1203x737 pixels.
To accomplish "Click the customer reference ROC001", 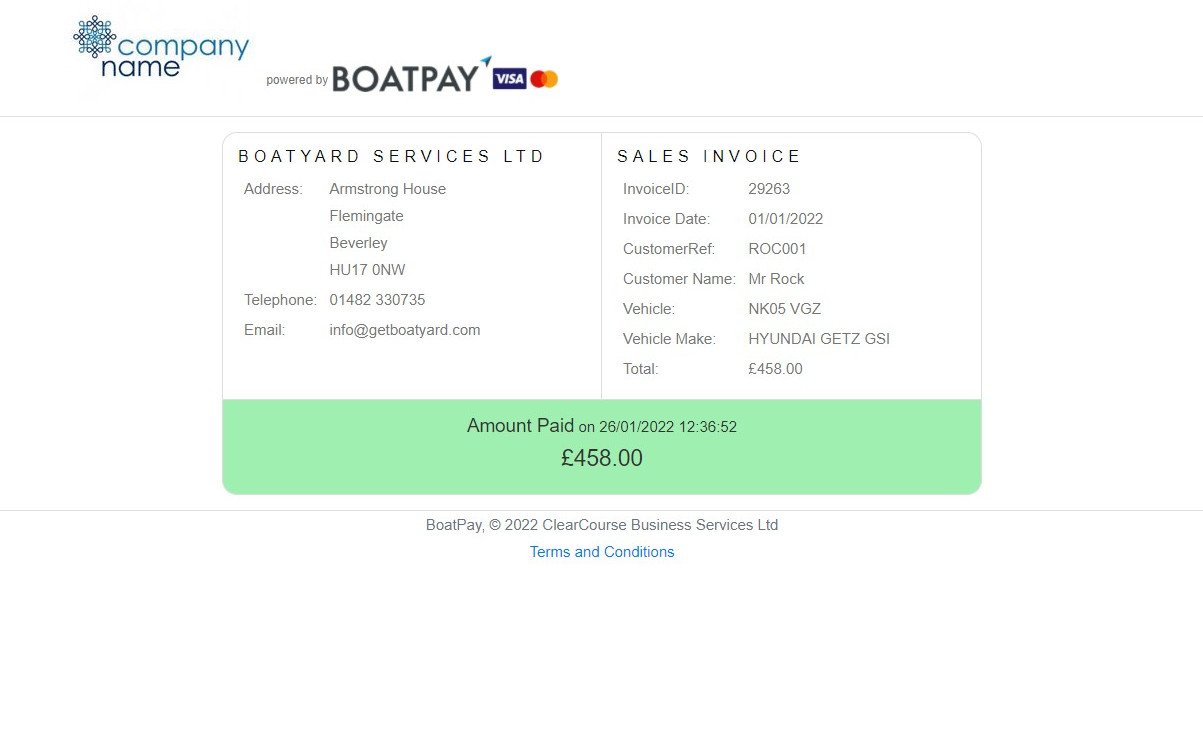I will tap(777, 249).
